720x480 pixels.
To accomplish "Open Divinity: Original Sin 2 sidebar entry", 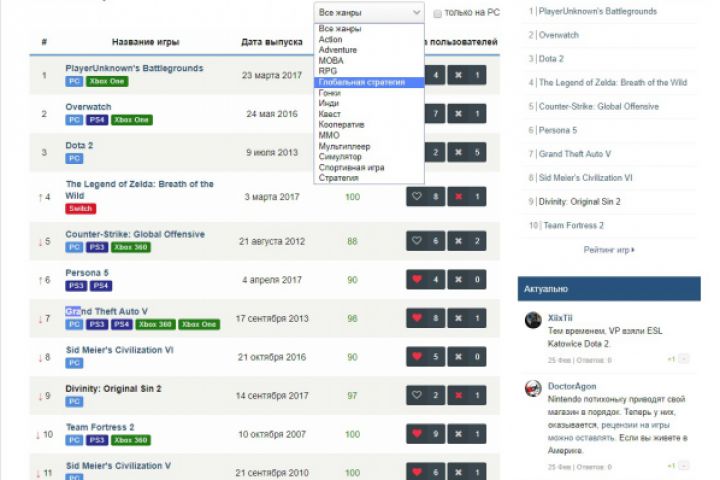I will 579,202.
